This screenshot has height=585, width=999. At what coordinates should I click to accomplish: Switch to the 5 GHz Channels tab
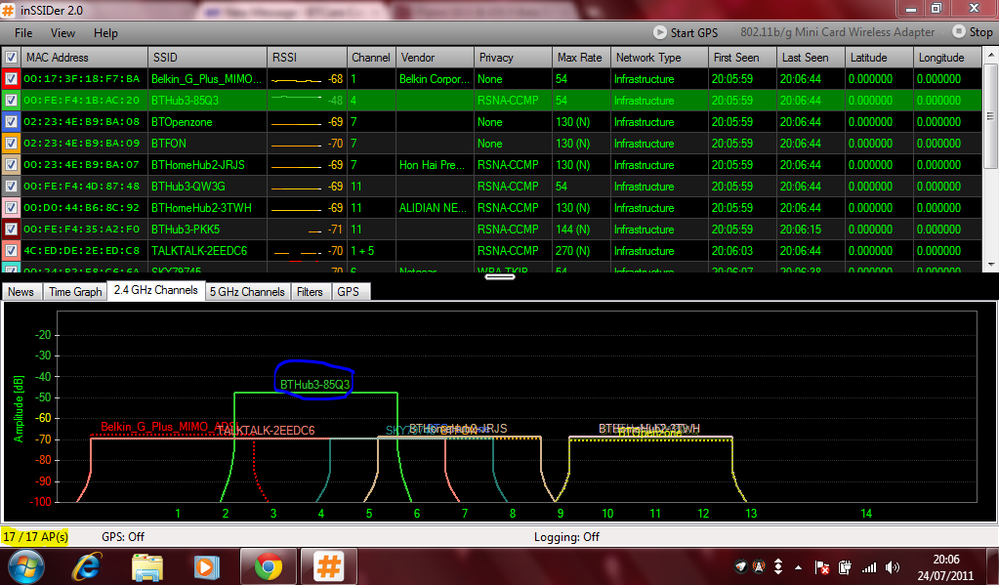(247, 292)
